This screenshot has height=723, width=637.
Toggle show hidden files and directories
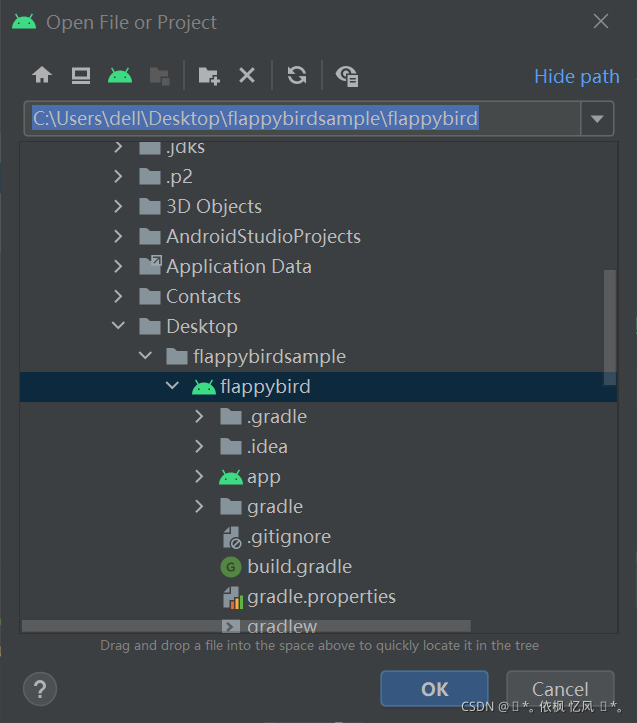(x=347, y=76)
